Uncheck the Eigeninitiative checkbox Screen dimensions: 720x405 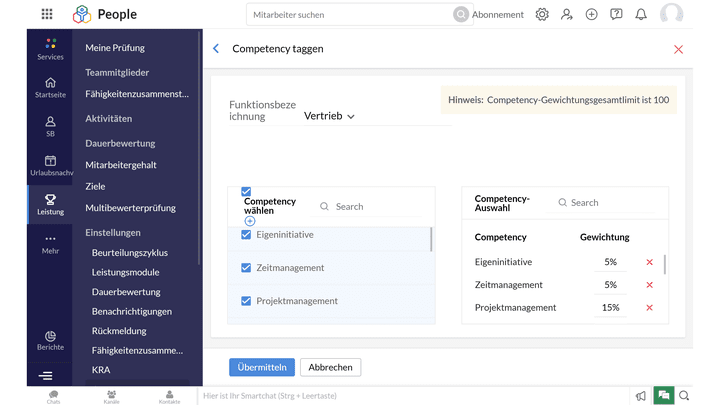click(246, 235)
